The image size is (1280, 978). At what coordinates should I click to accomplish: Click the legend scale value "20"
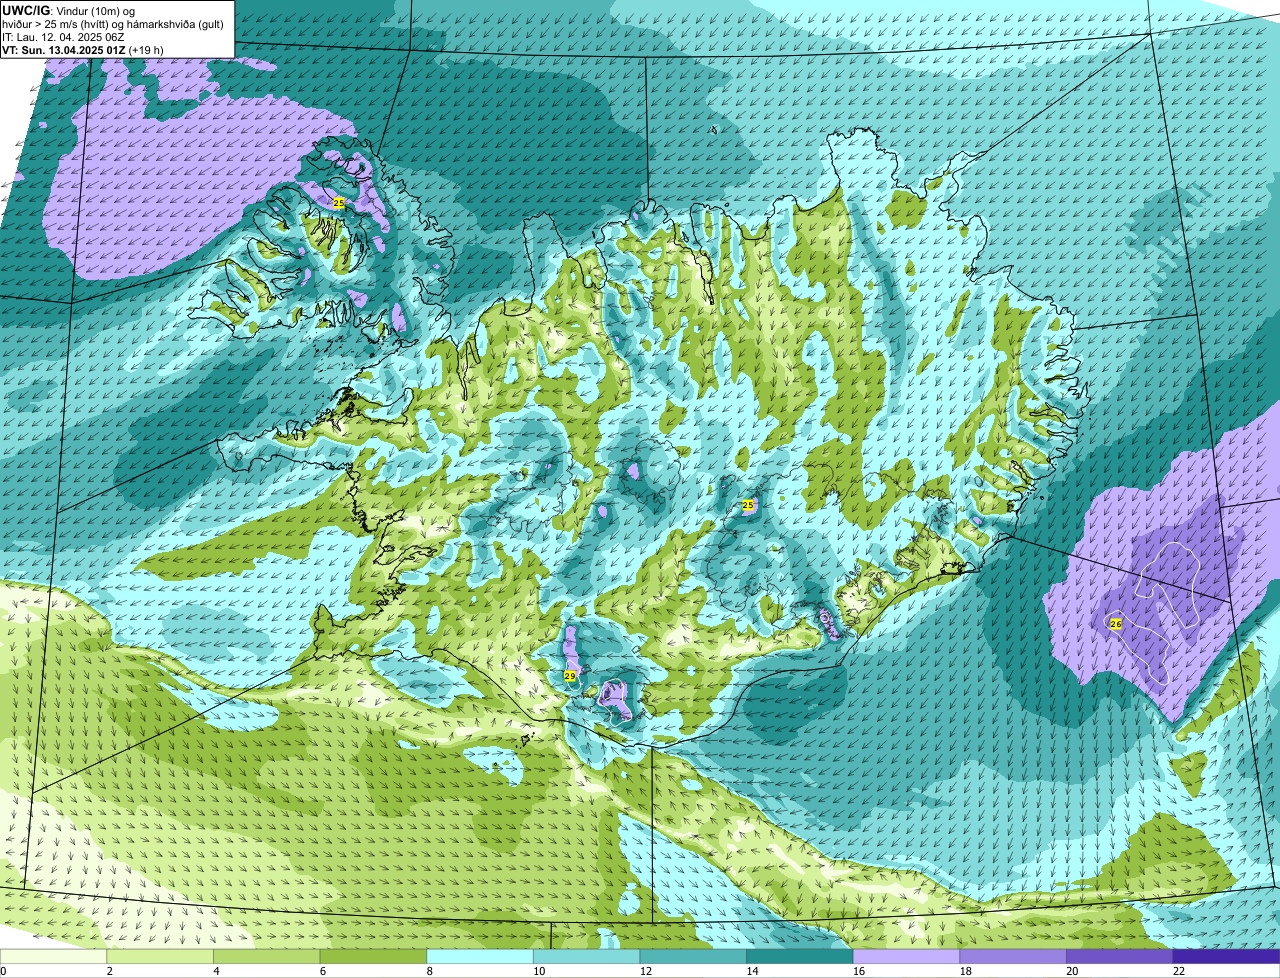(x=1072, y=971)
